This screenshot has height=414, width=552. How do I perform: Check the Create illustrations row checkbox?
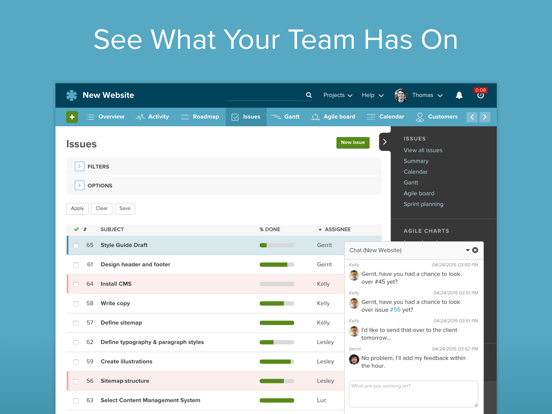[76, 362]
